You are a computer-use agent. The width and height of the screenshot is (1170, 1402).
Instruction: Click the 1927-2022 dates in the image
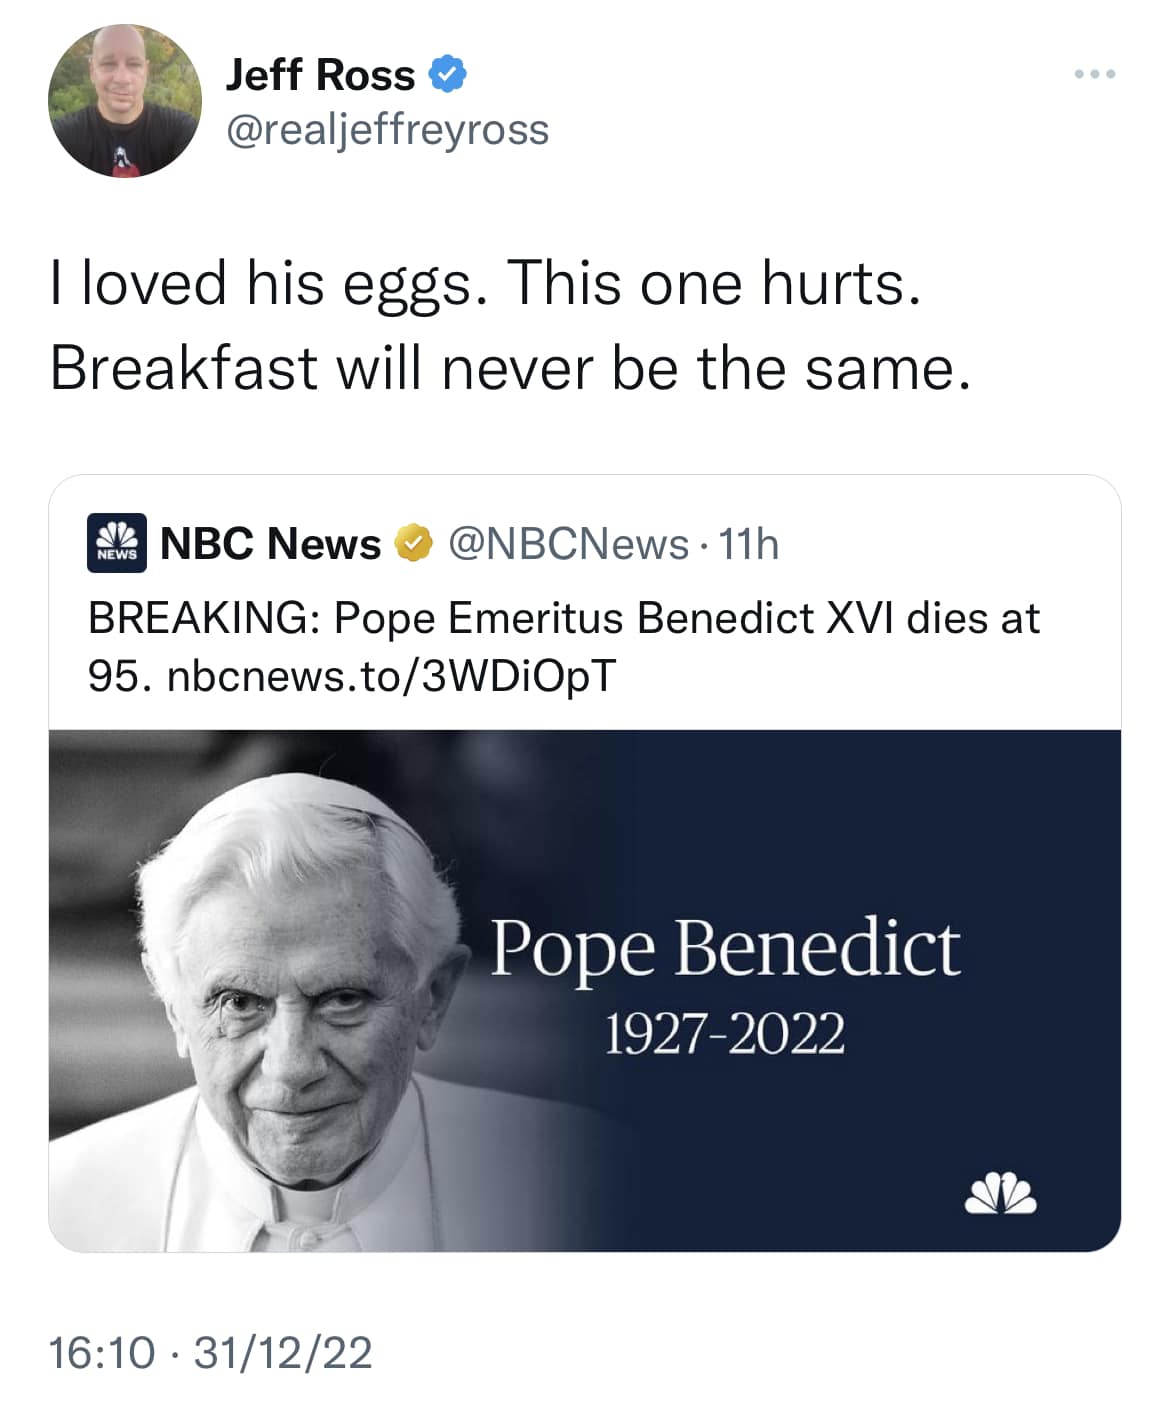[x=725, y=1033]
